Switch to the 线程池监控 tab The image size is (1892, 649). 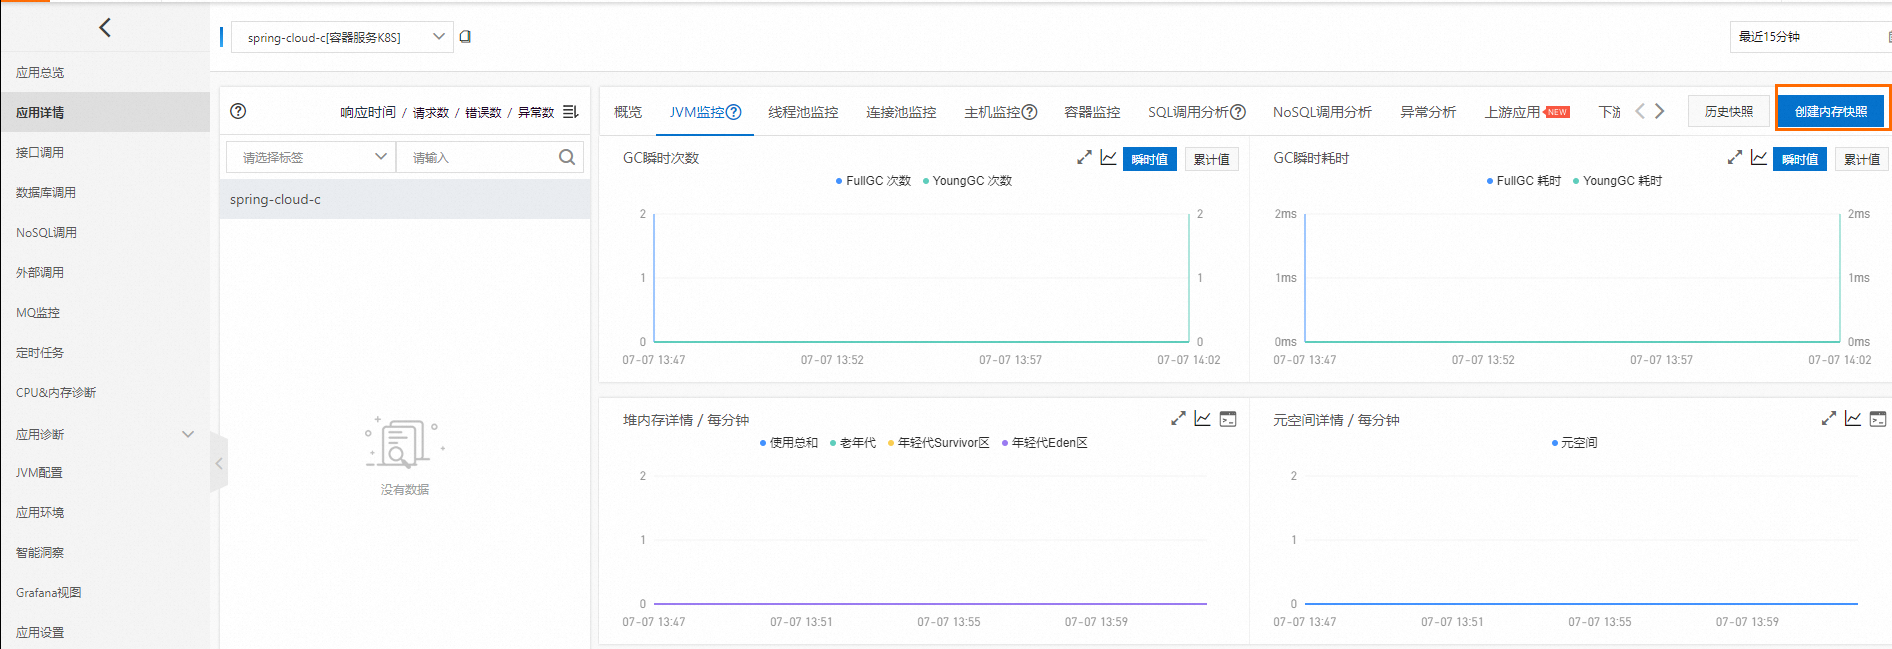pos(803,112)
